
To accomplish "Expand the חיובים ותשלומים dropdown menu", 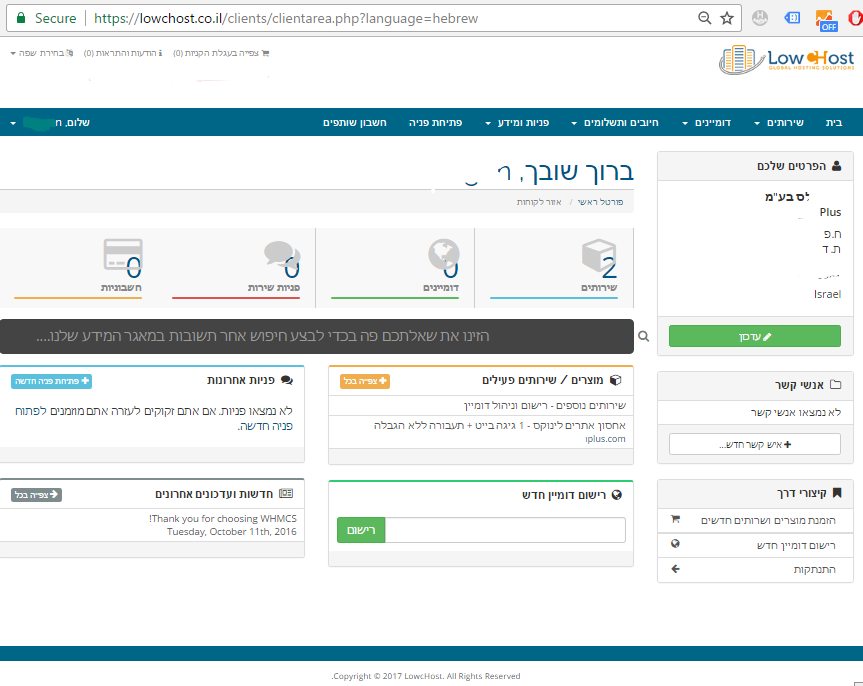I will point(615,123).
